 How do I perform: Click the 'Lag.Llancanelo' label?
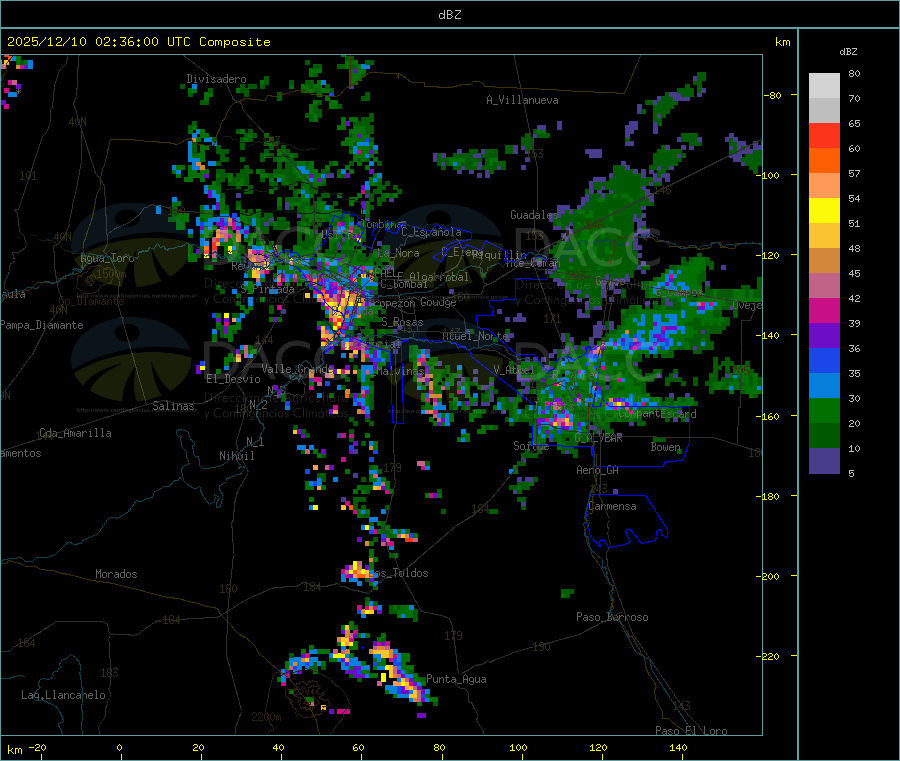click(x=63, y=695)
